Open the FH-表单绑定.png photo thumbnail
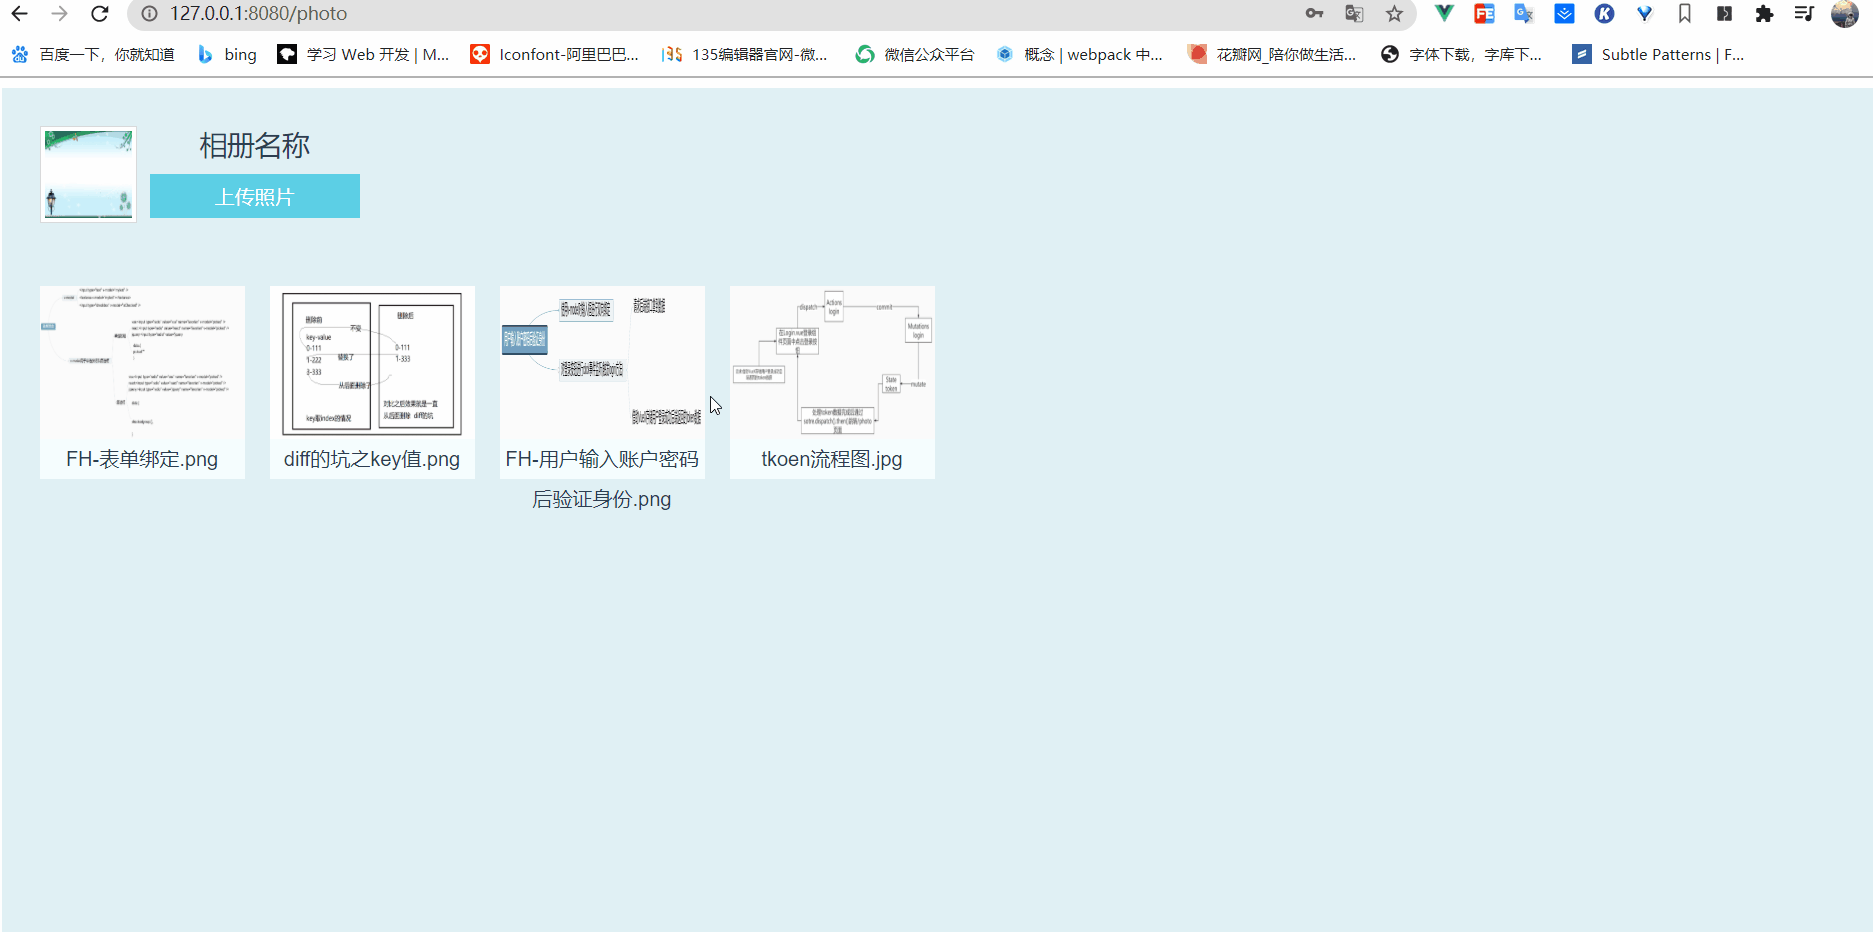1873x932 pixels. pyautogui.click(x=142, y=362)
